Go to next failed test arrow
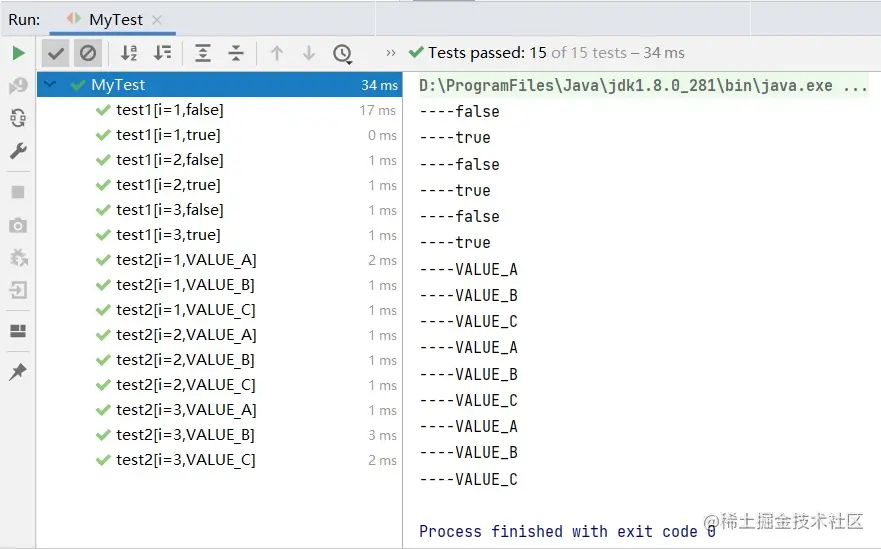881x549 pixels. click(x=309, y=53)
